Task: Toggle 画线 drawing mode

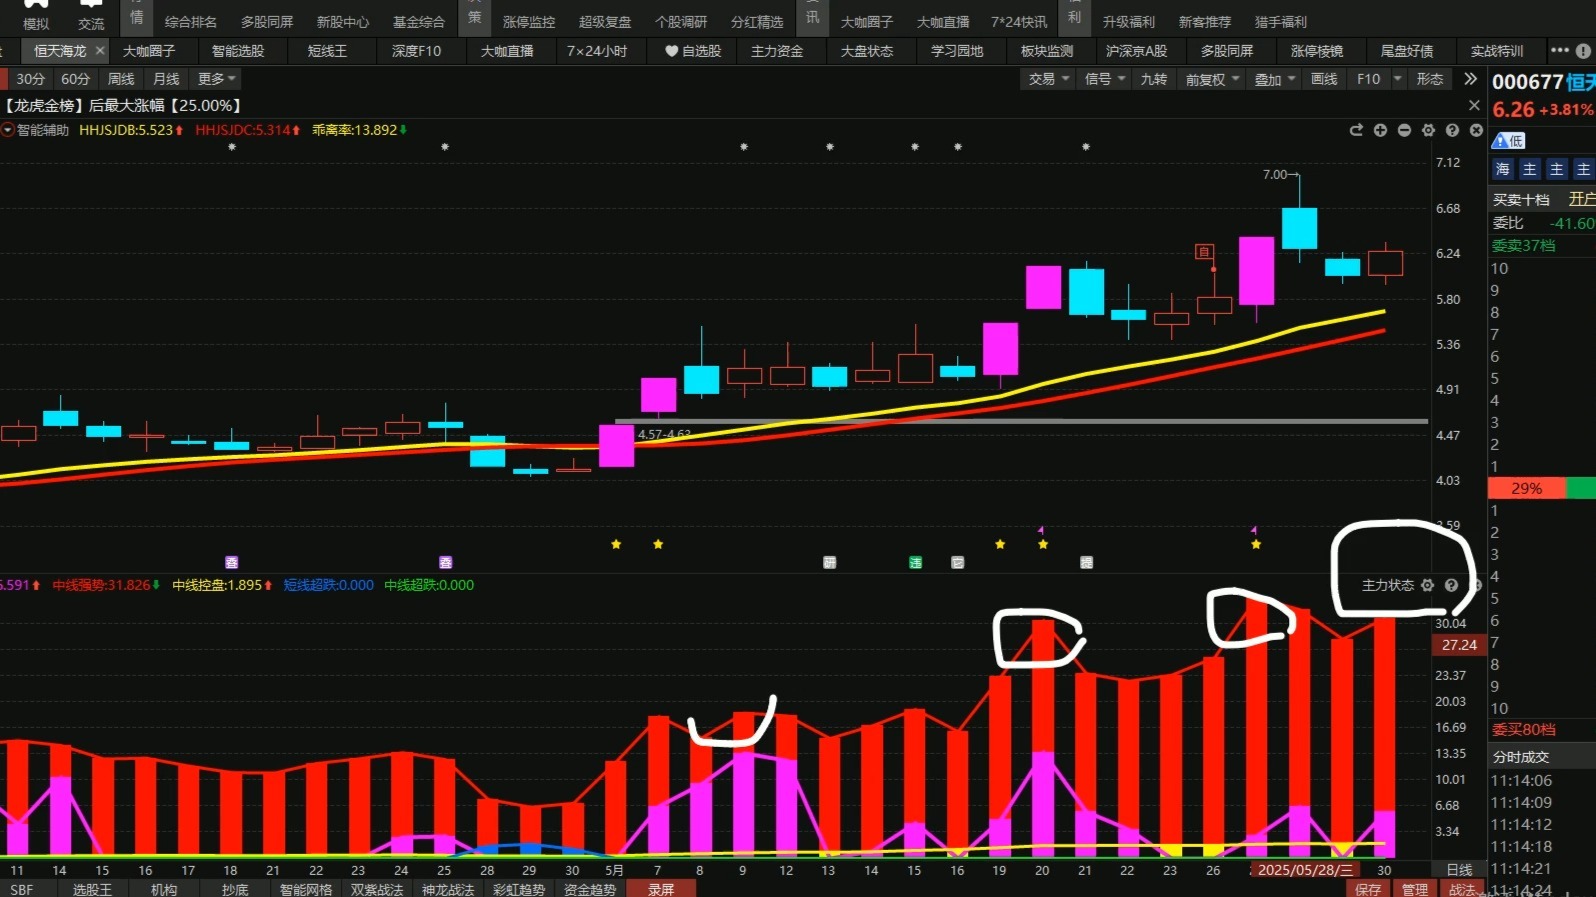Action: click(x=1324, y=79)
